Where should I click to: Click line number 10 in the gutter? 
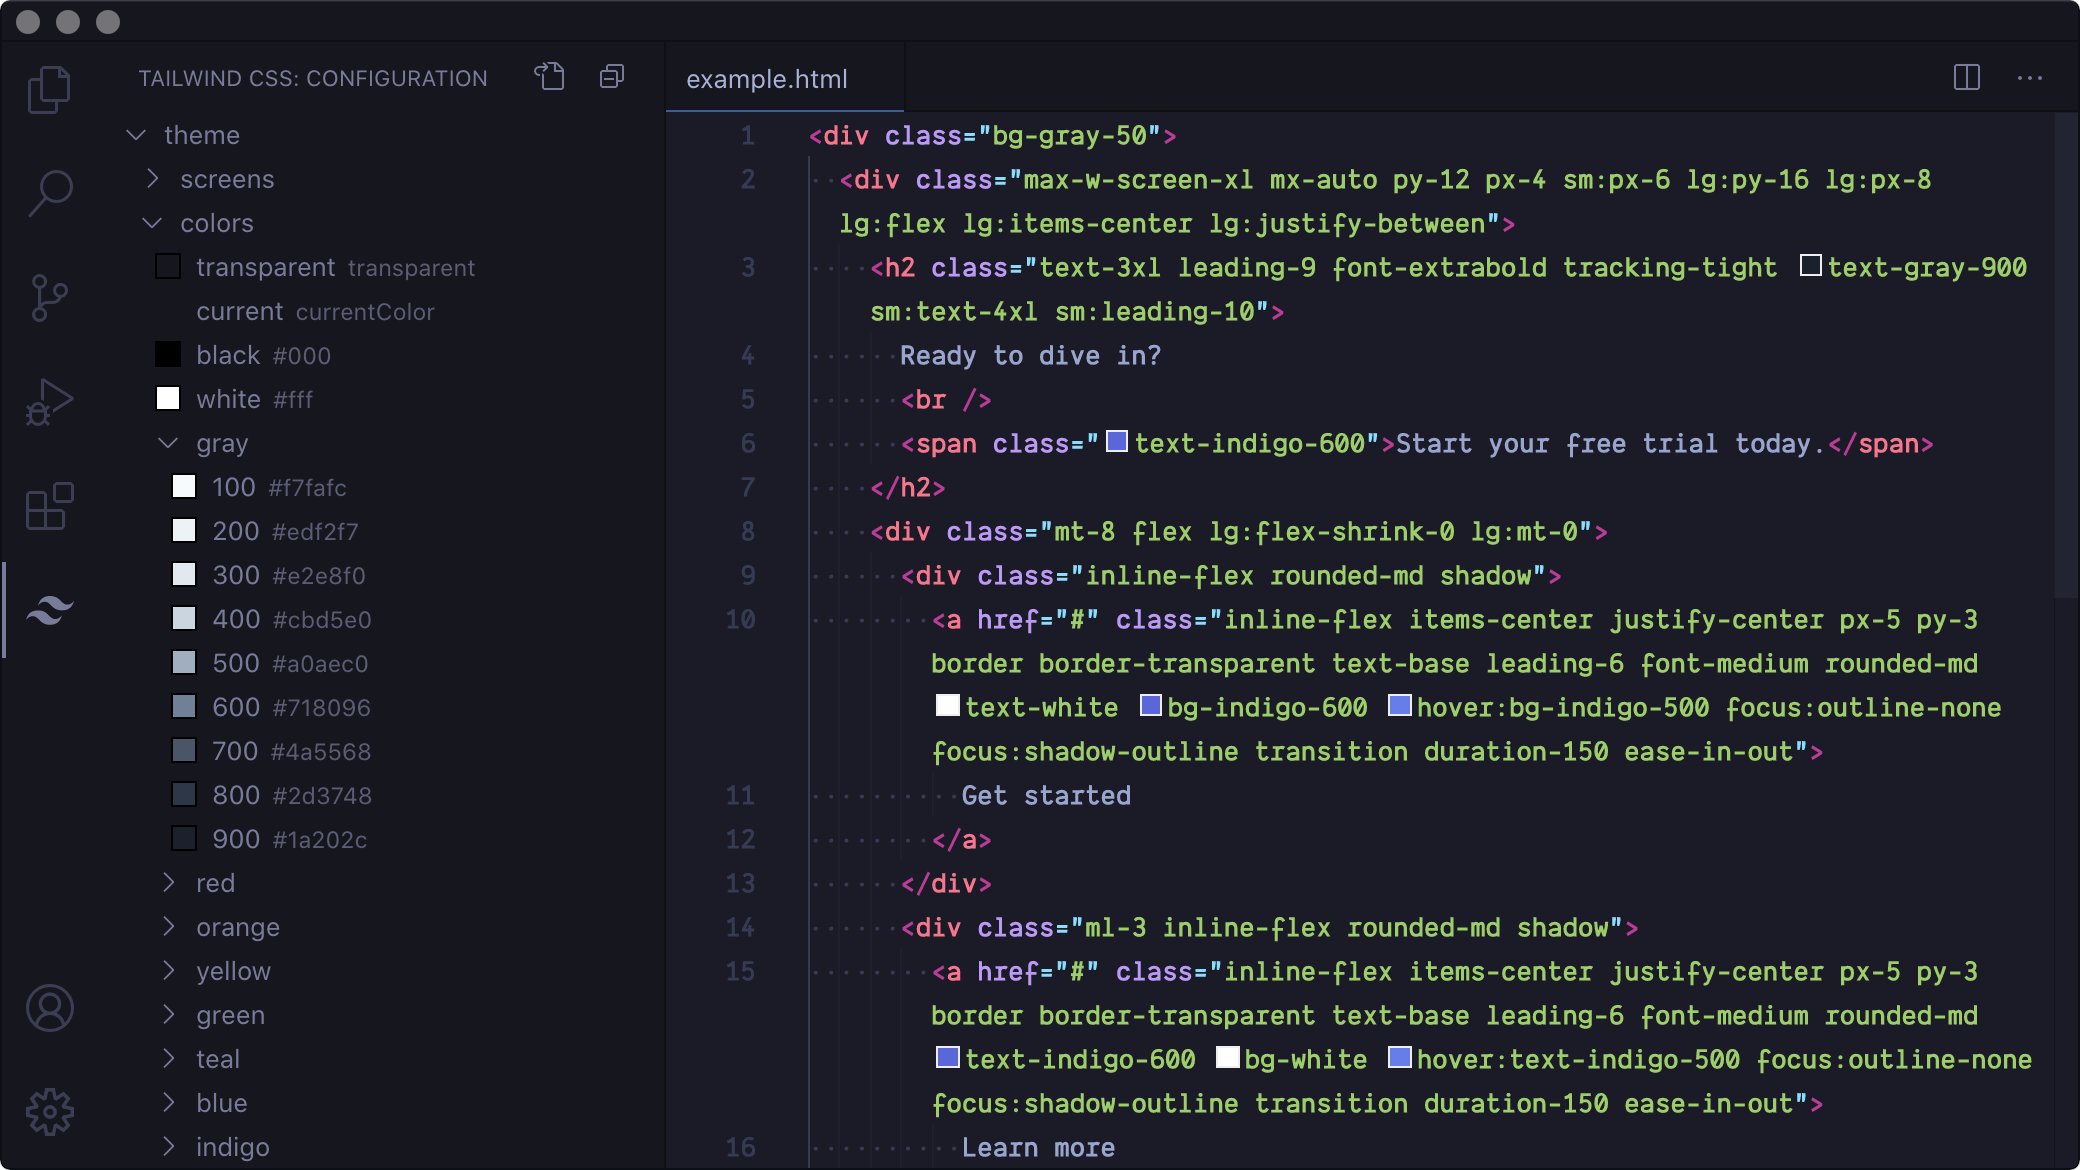point(740,619)
